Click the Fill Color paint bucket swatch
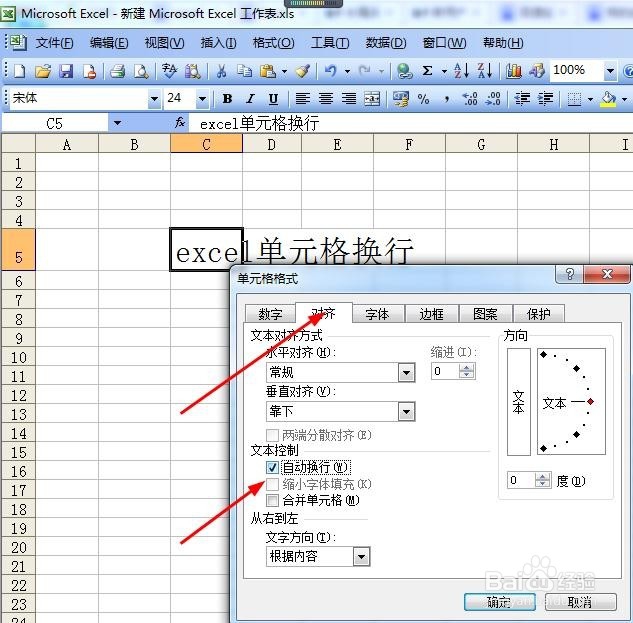 [608, 99]
